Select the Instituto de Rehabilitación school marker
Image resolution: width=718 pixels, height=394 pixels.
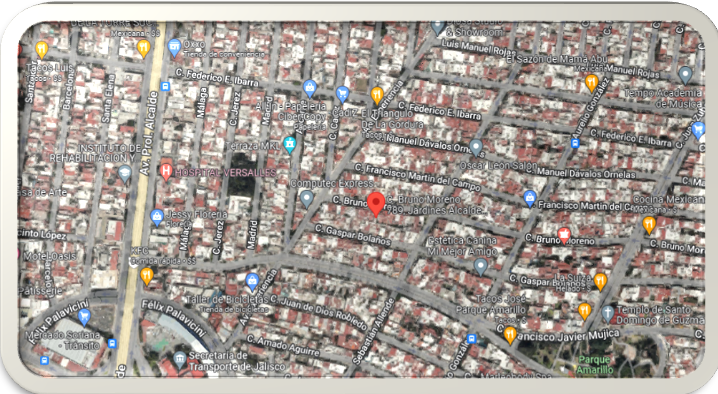pyautogui.click(x=125, y=175)
